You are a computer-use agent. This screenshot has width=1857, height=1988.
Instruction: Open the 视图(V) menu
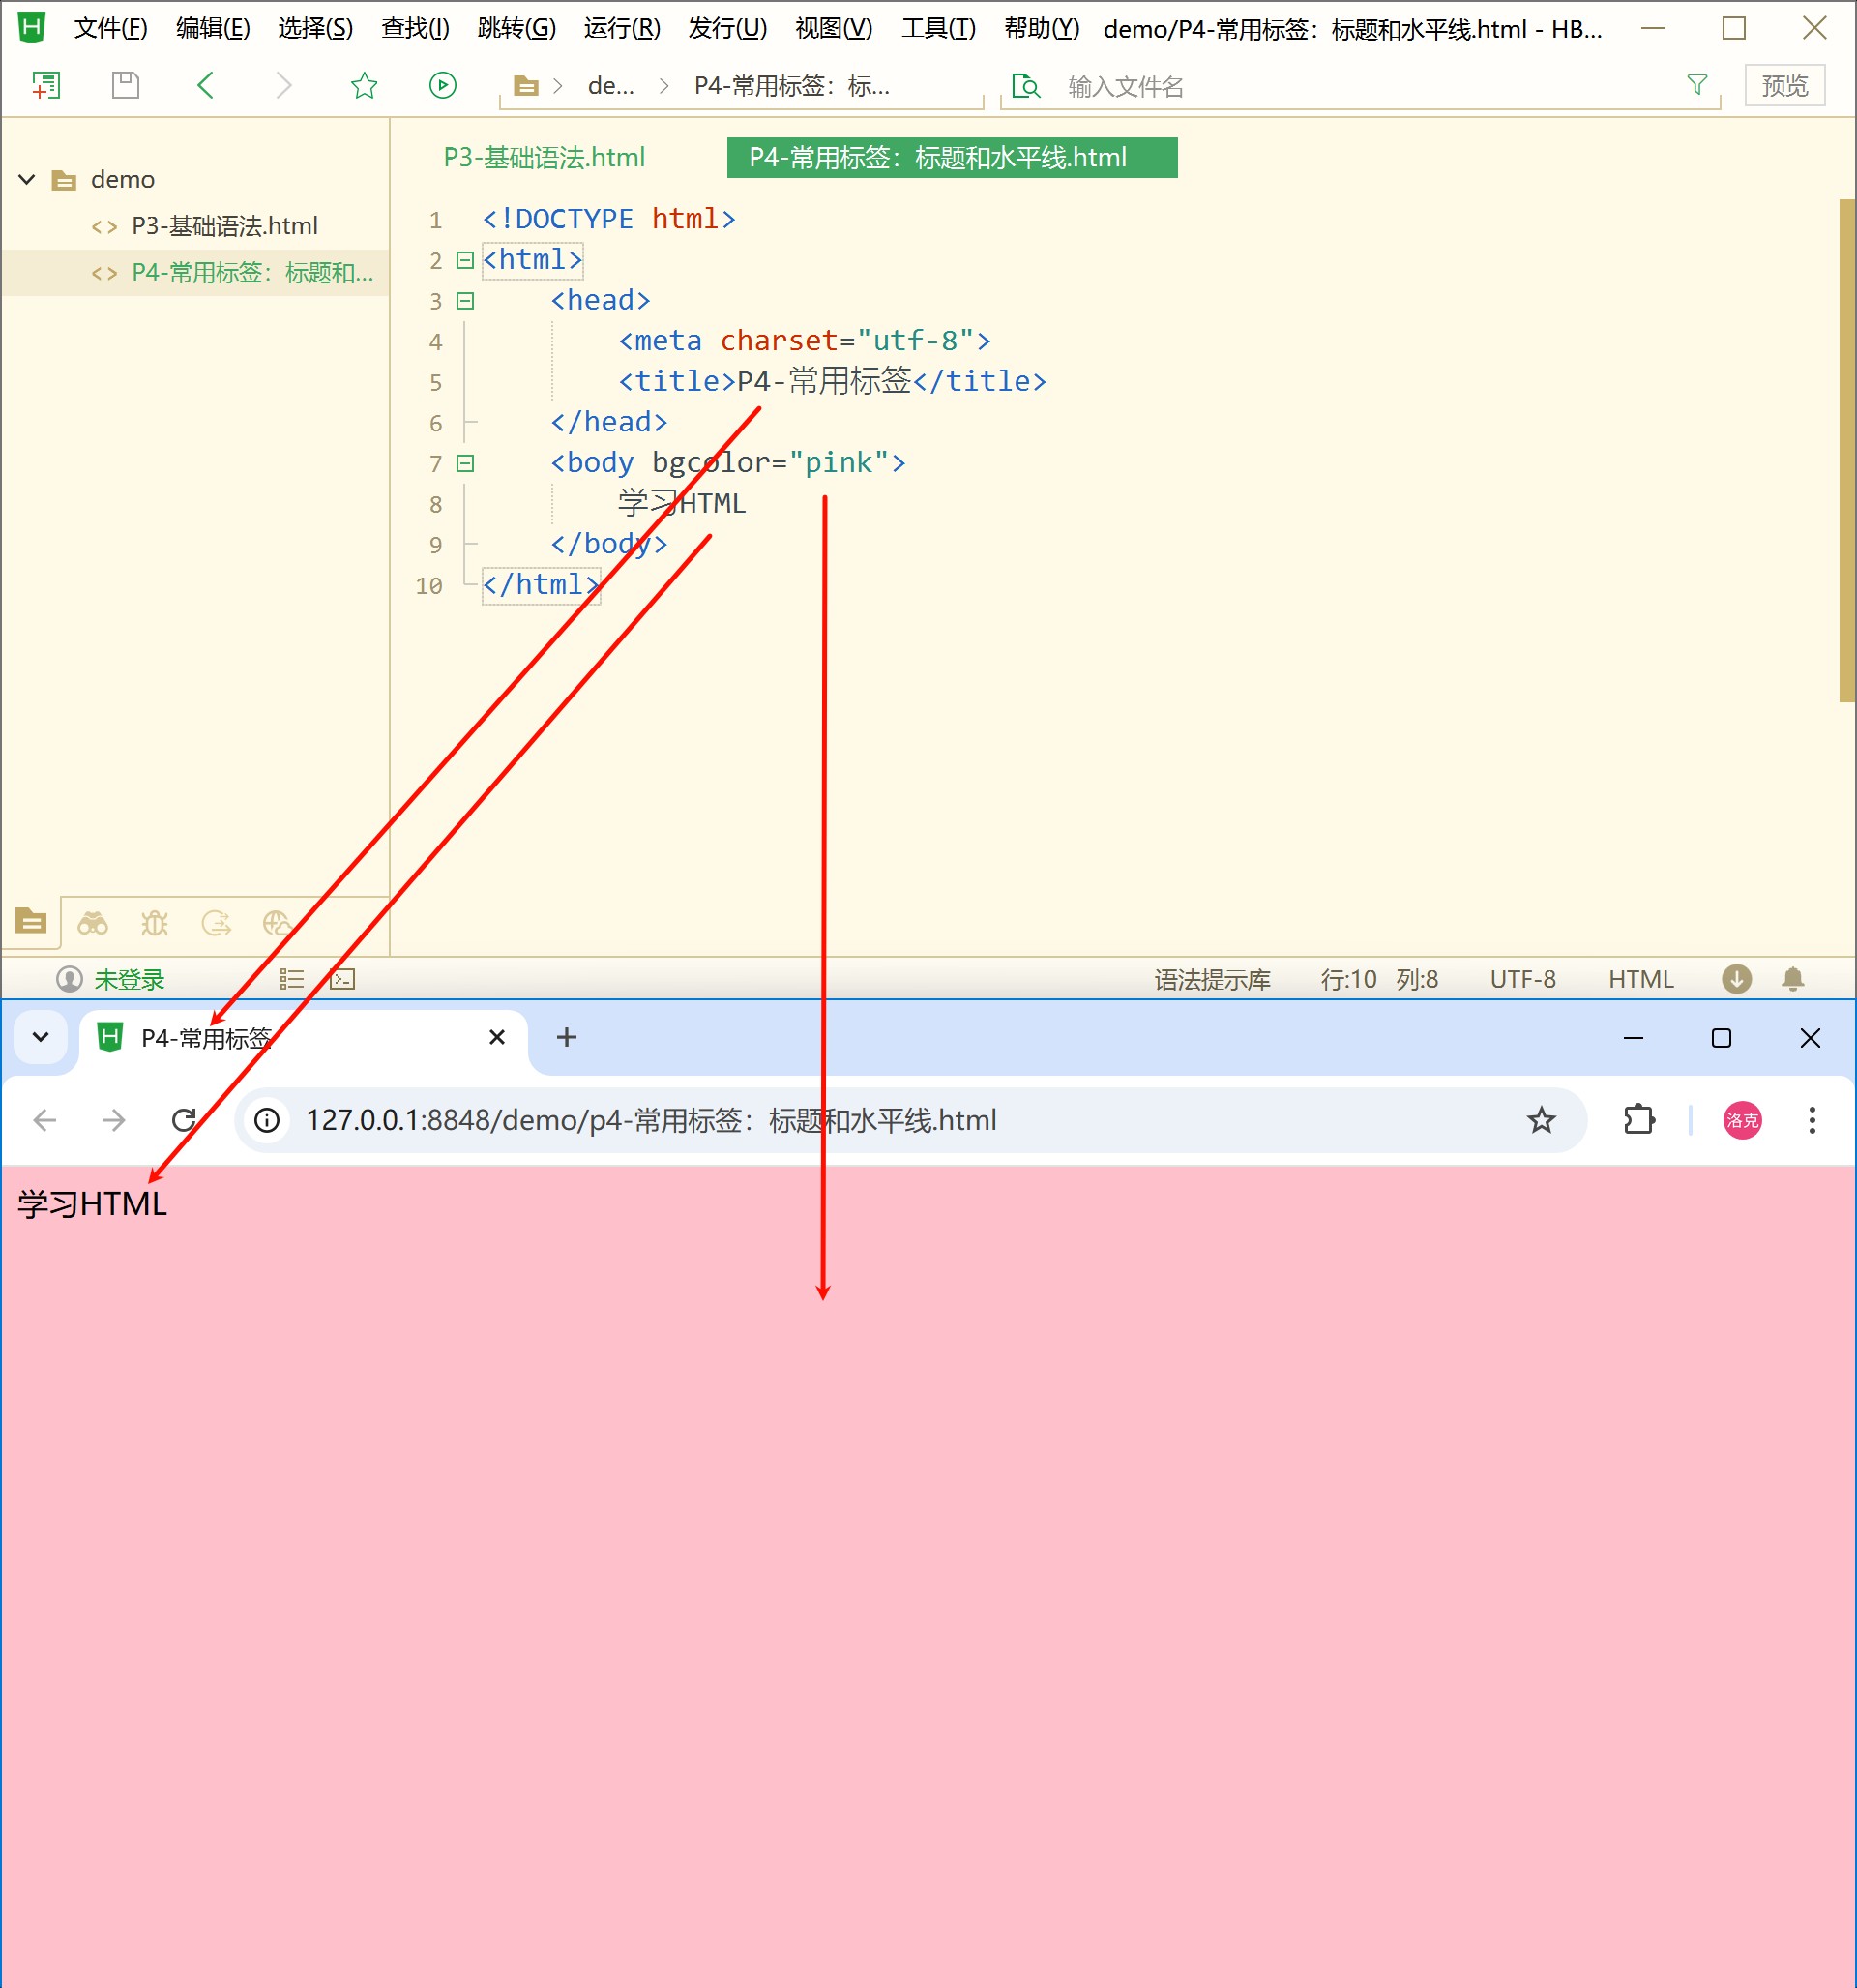point(834,28)
